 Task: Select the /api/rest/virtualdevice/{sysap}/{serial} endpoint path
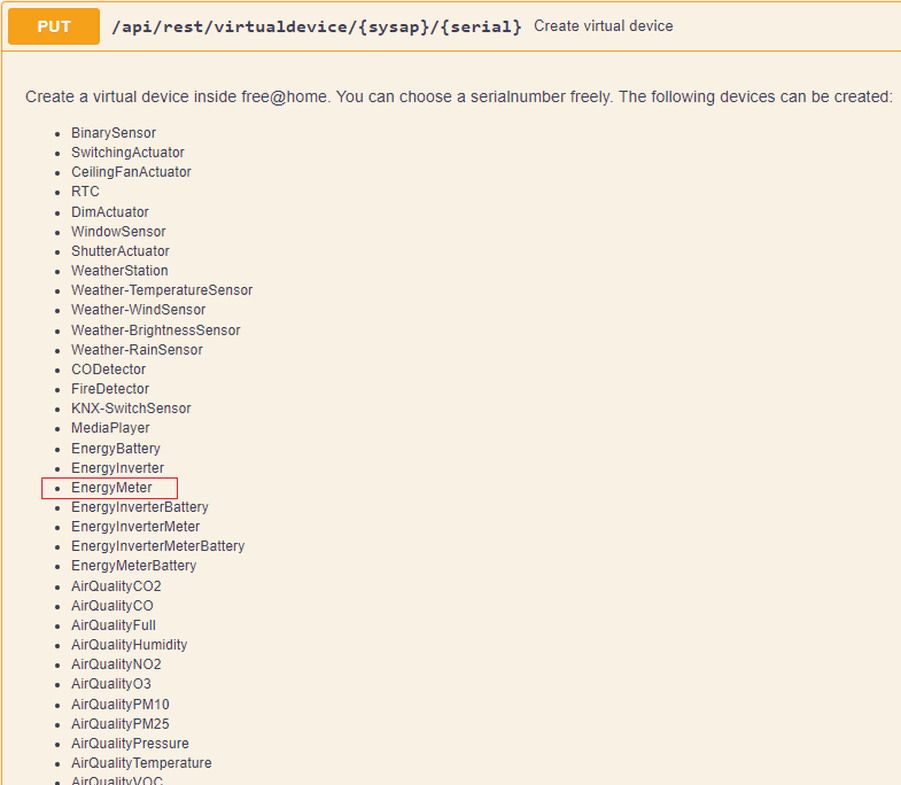point(317,26)
